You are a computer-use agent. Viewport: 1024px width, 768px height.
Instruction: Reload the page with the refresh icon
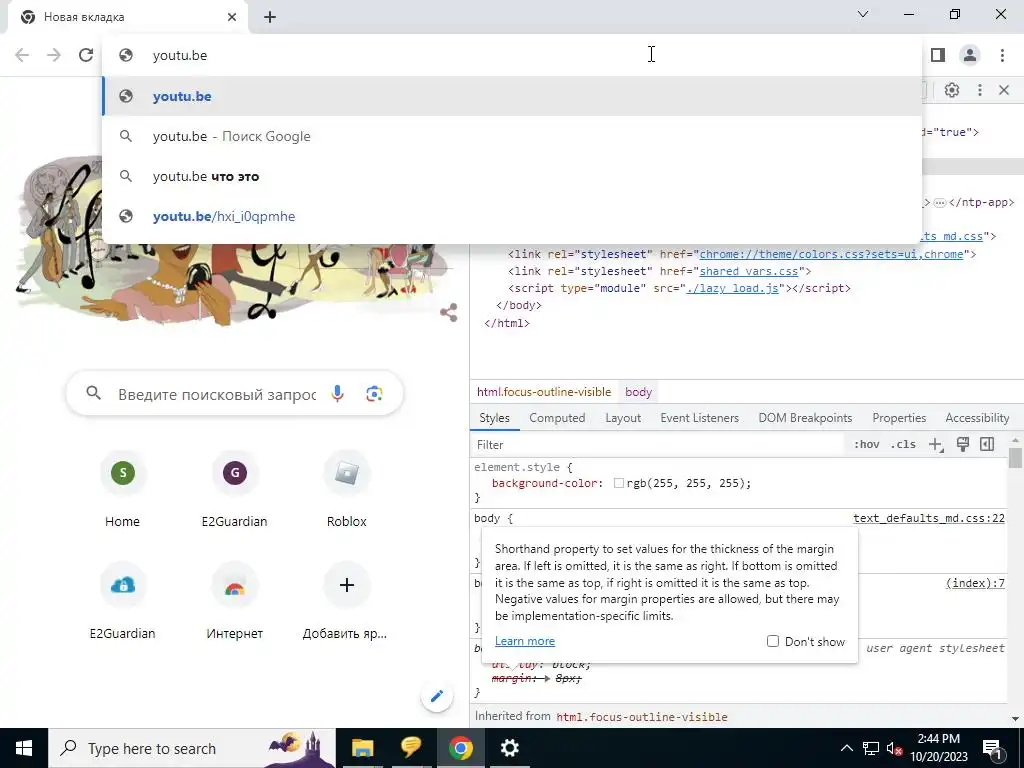(x=86, y=56)
